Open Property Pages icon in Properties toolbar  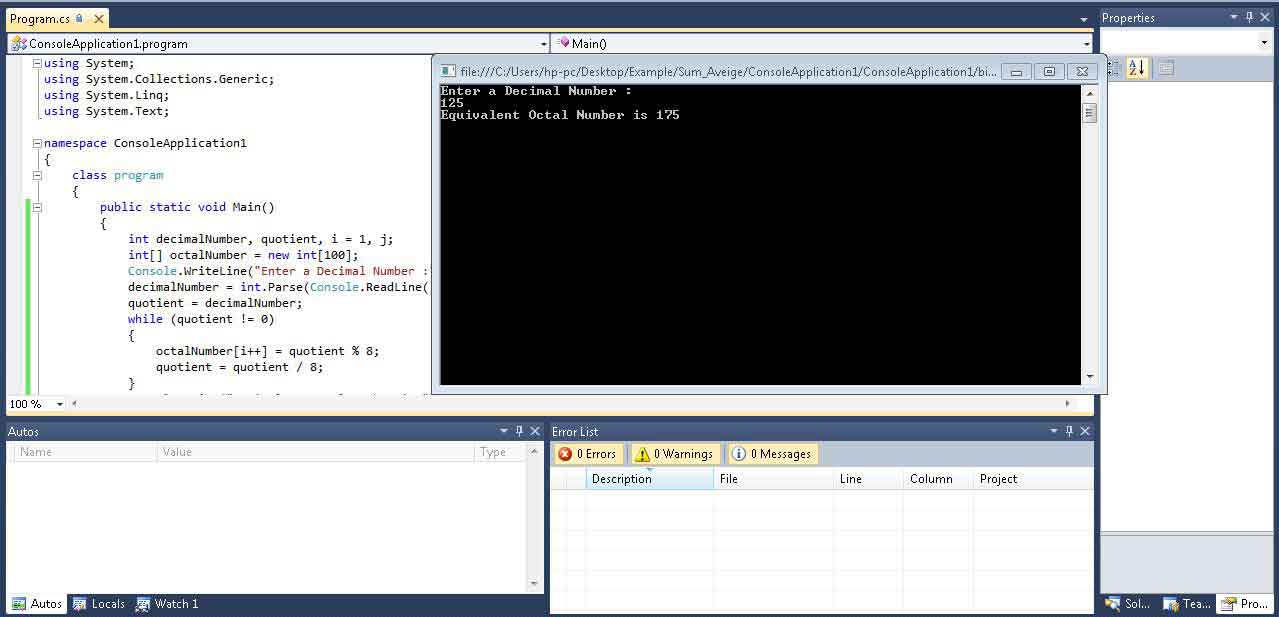(1166, 68)
